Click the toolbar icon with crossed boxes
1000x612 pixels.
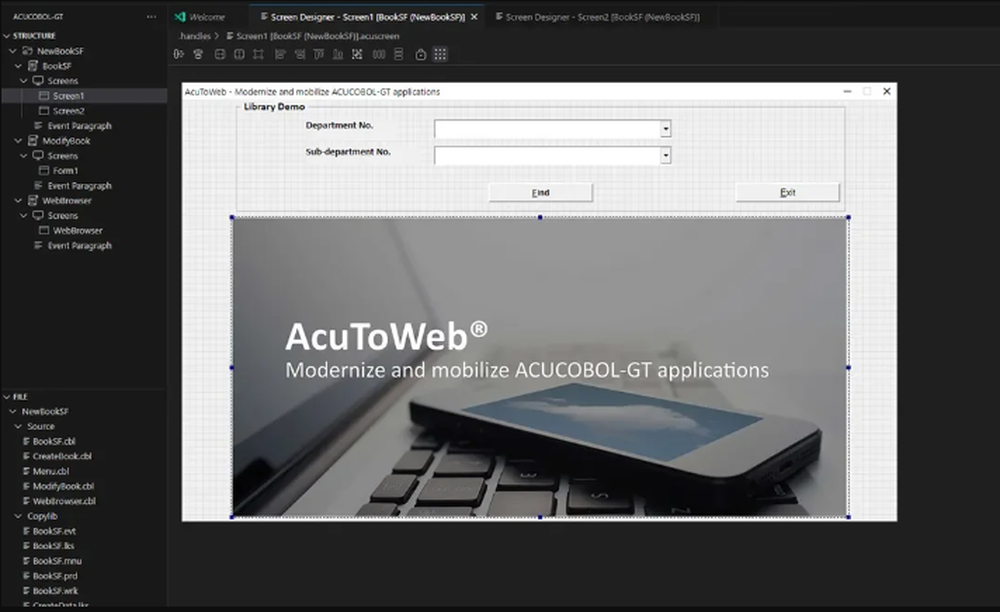[357, 54]
